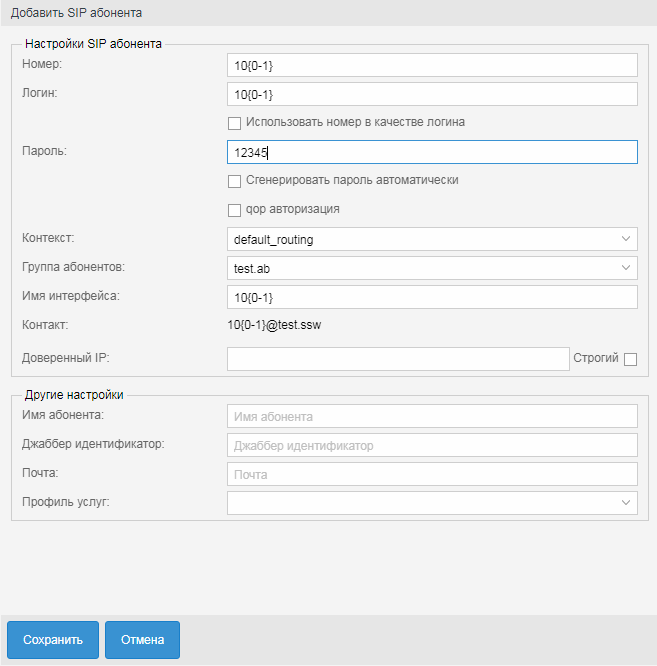Click into the 'Номер' input field
The width and height of the screenshot is (657, 666).
pos(432,65)
